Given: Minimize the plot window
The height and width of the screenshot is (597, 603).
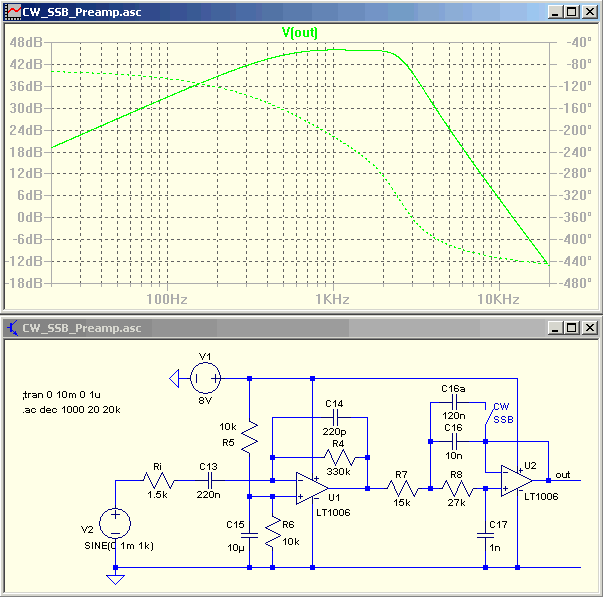Looking at the screenshot, I should (555, 12).
